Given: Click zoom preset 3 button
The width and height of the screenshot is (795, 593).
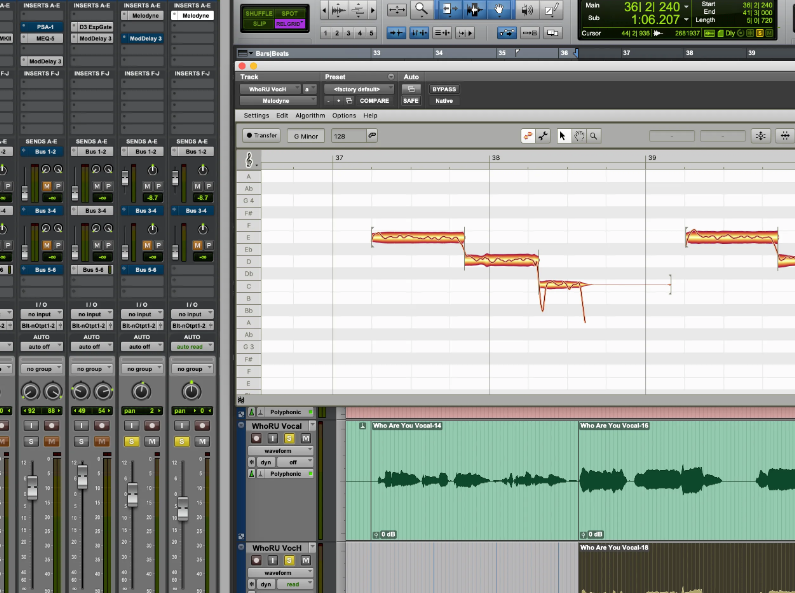Looking at the screenshot, I should pyautogui.click(x=348, y=33).
